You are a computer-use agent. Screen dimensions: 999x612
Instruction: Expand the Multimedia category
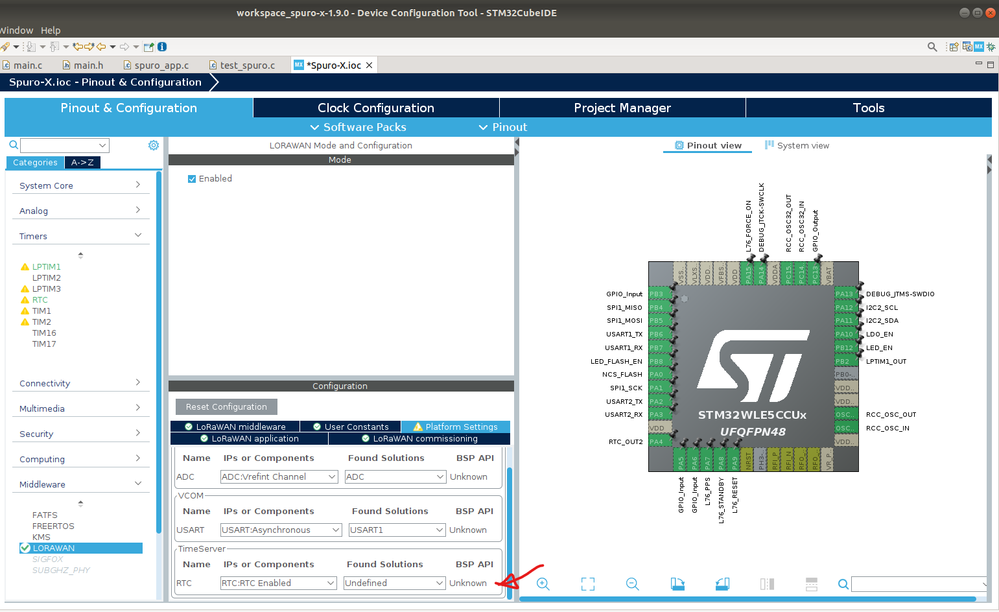pos(80,408)
